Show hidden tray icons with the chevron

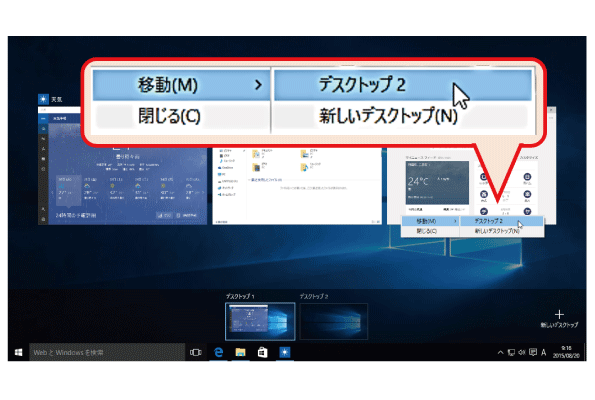[x=500, y=353]
